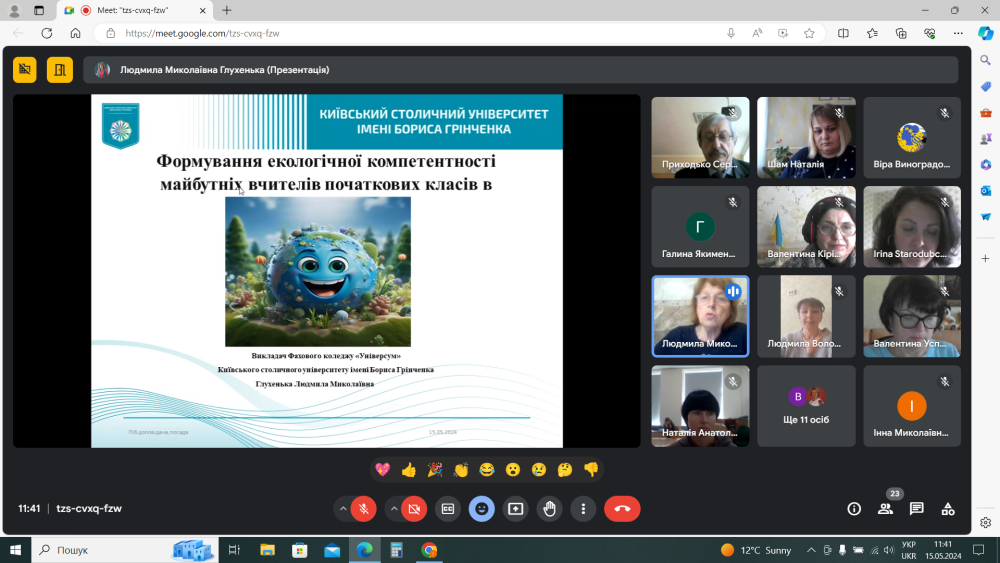Open the Windows taskbar search box
This screenshot has height=563, width=1000.
pyautogui.click(x=100, y=550)
